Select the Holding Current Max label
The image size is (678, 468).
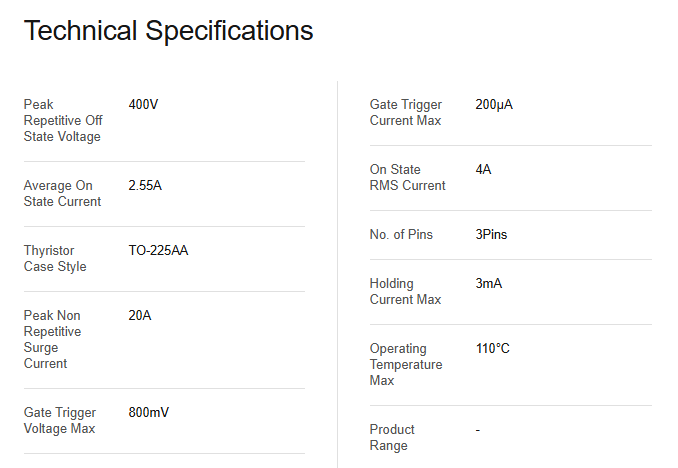[x=405, y=291]
